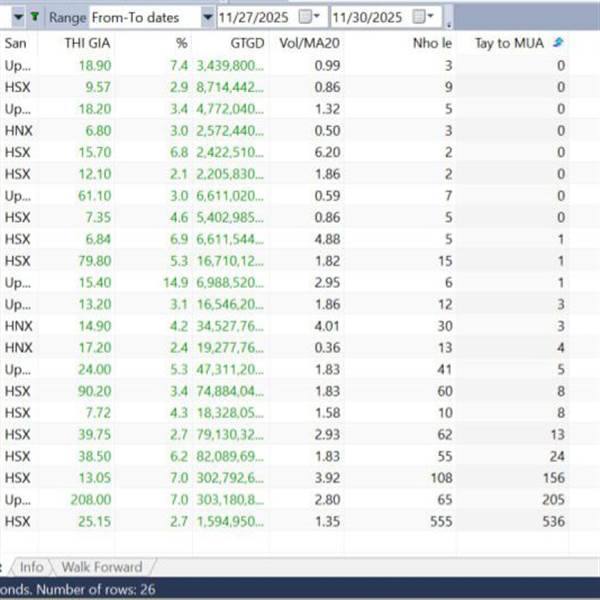Image resolution: width=600 pixels, height=600 pixels.
Task: Select the price cell 208.00
Action: [x=91, y=499]
